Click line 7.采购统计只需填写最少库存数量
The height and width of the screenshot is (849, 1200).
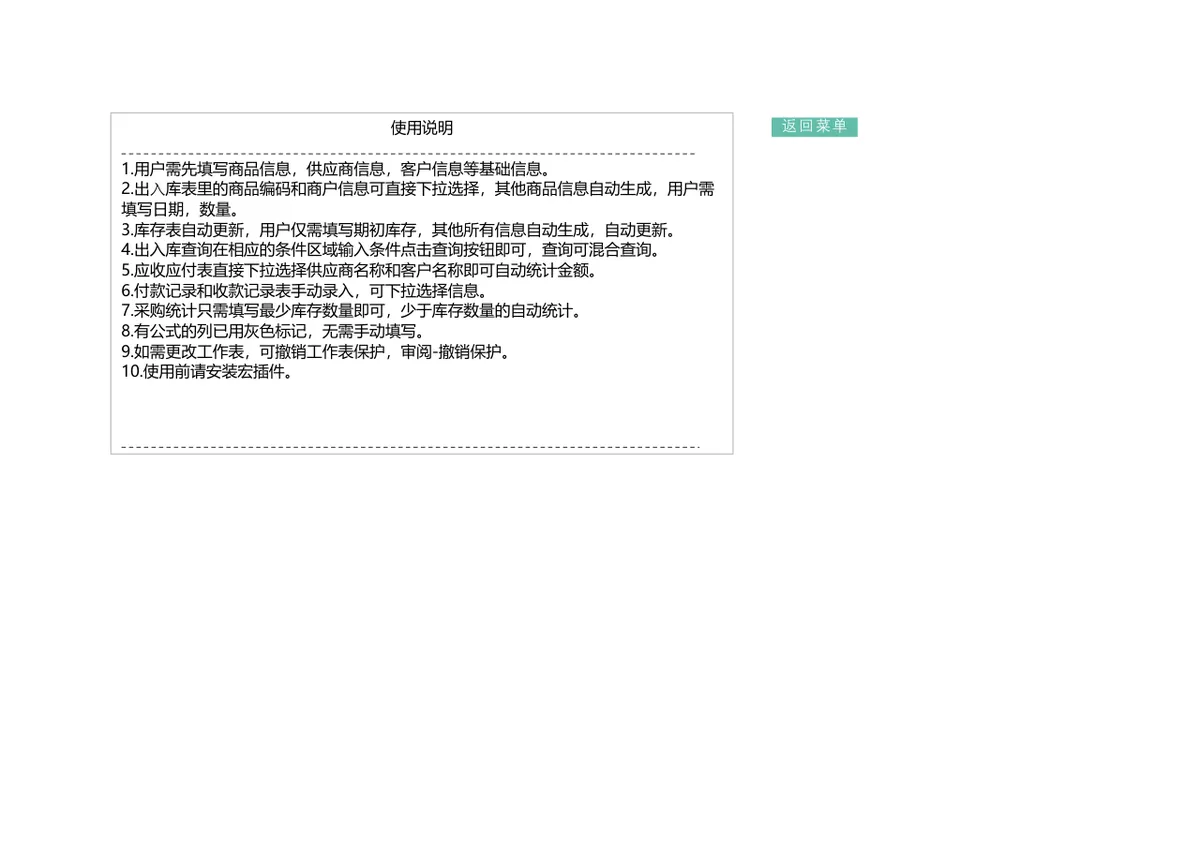click(352, 311)
